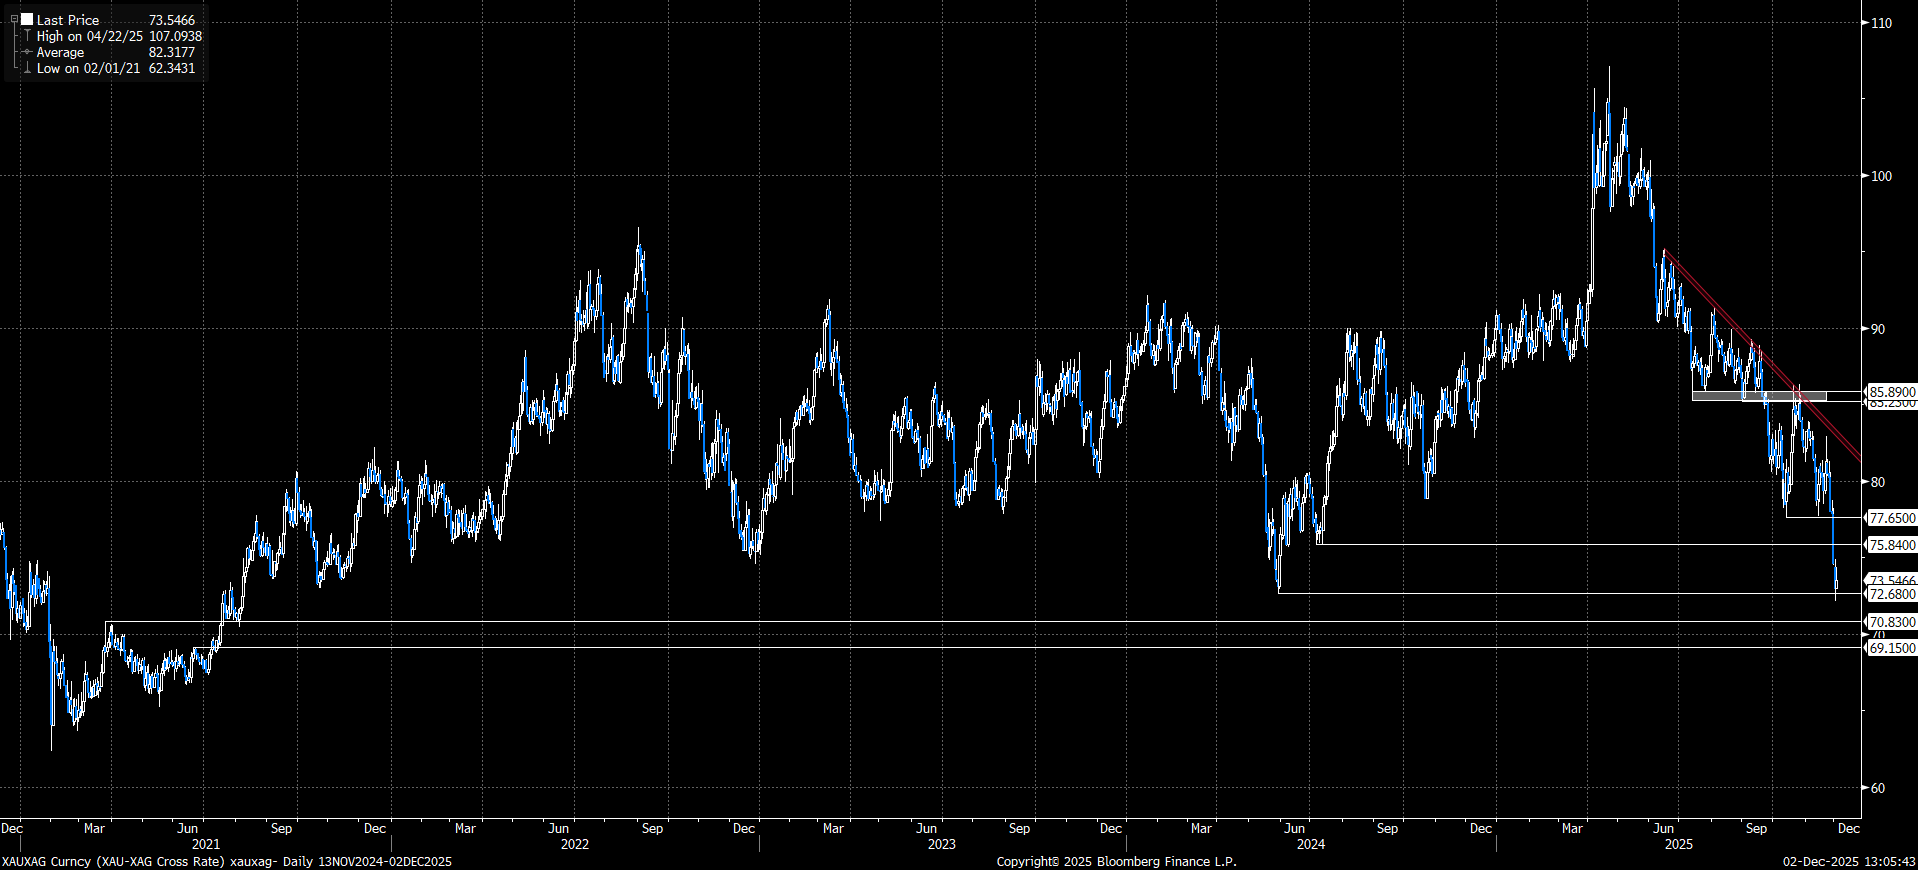The height and width of the screenshot is (870, 1918).
Task: Click the Low marker icon in legend
Action: point(27,68)
